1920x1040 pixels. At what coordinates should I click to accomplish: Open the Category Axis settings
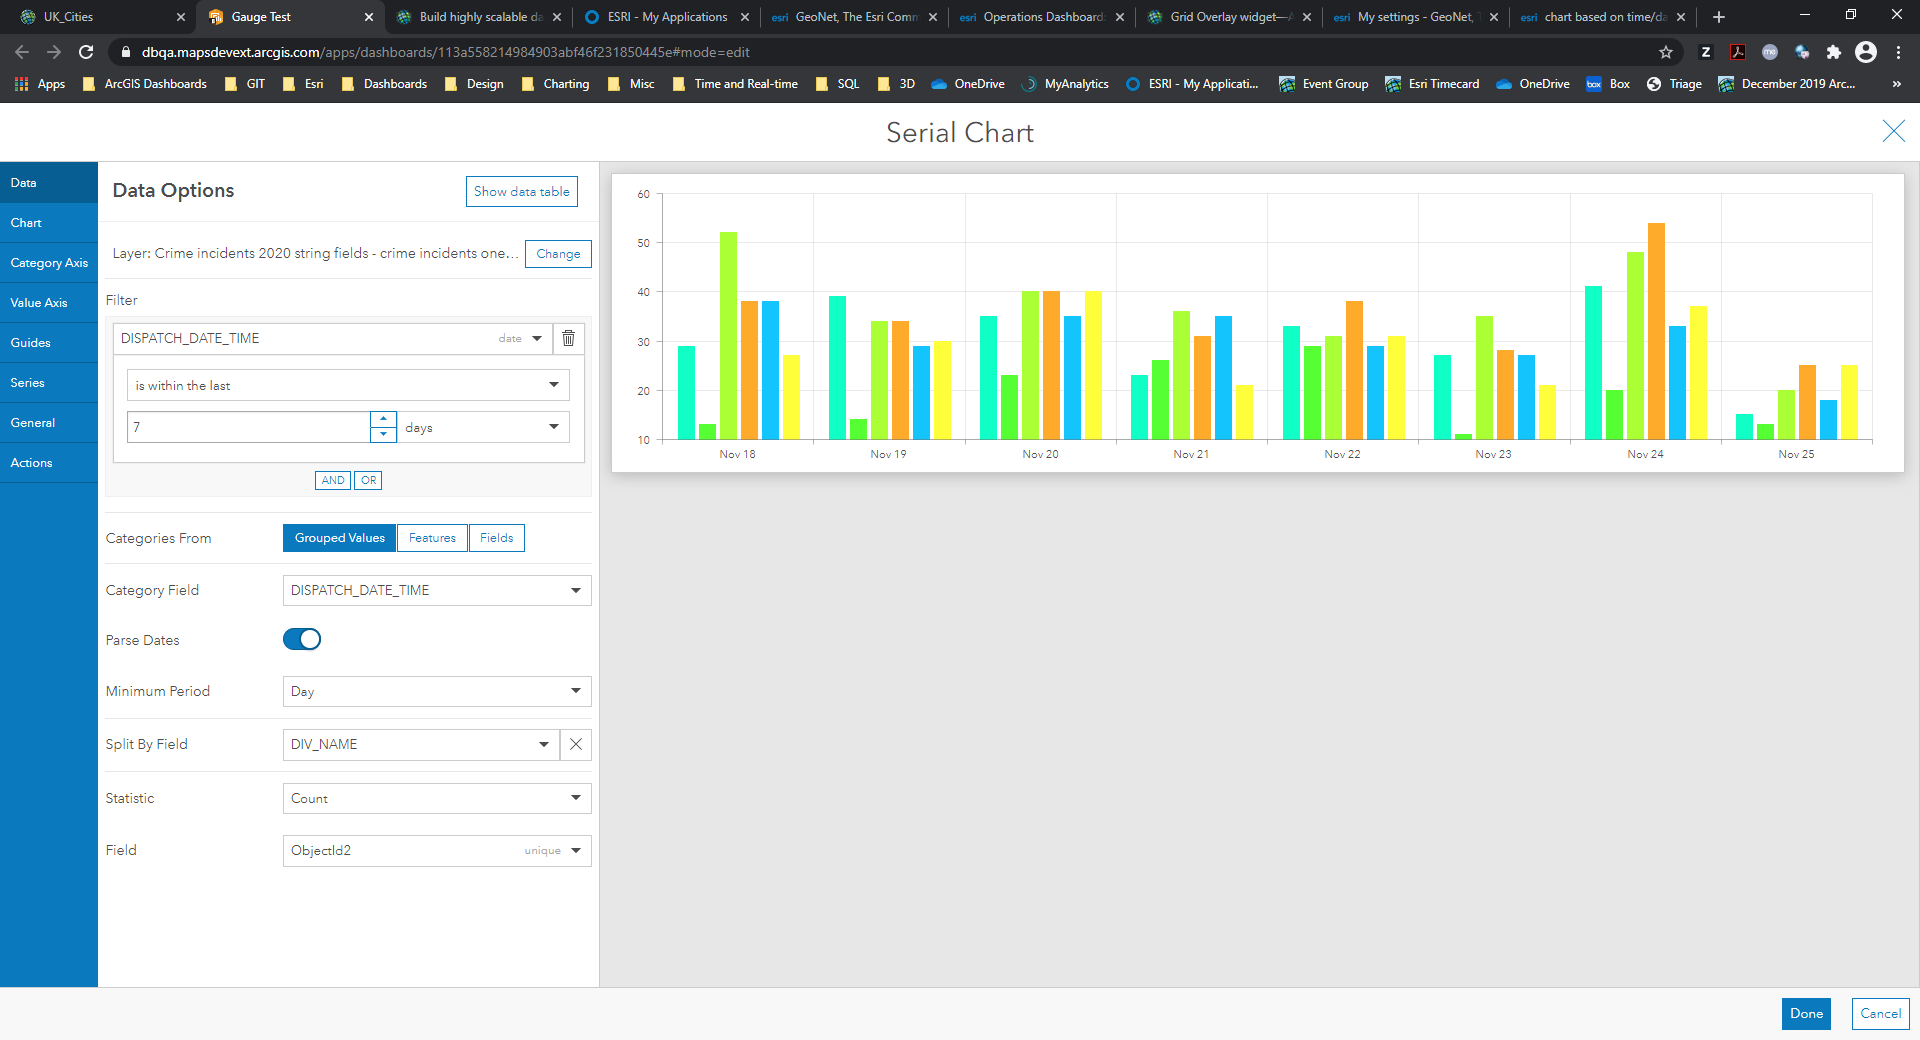48,262
